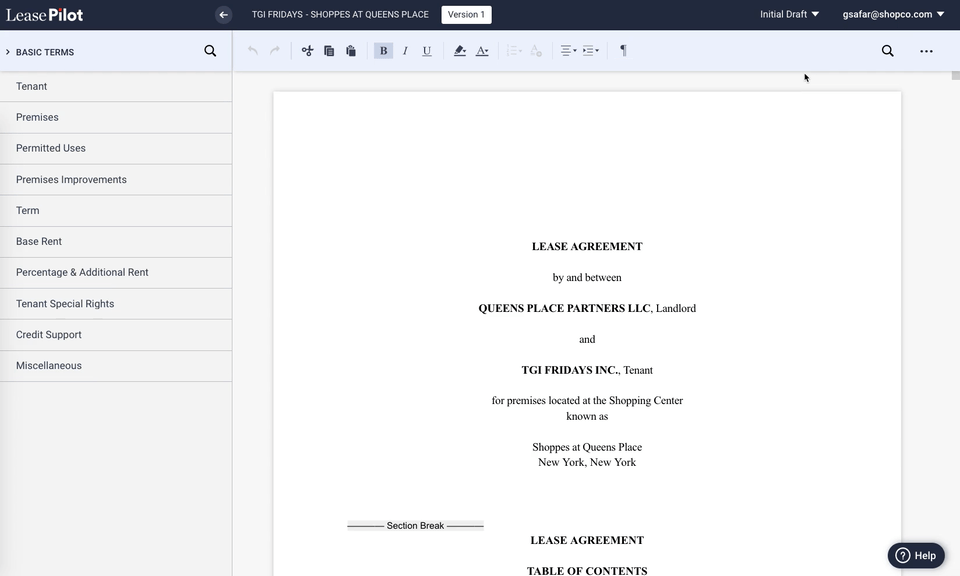
Task: Click the back arrow beside document title
Action: click(224, 15)
